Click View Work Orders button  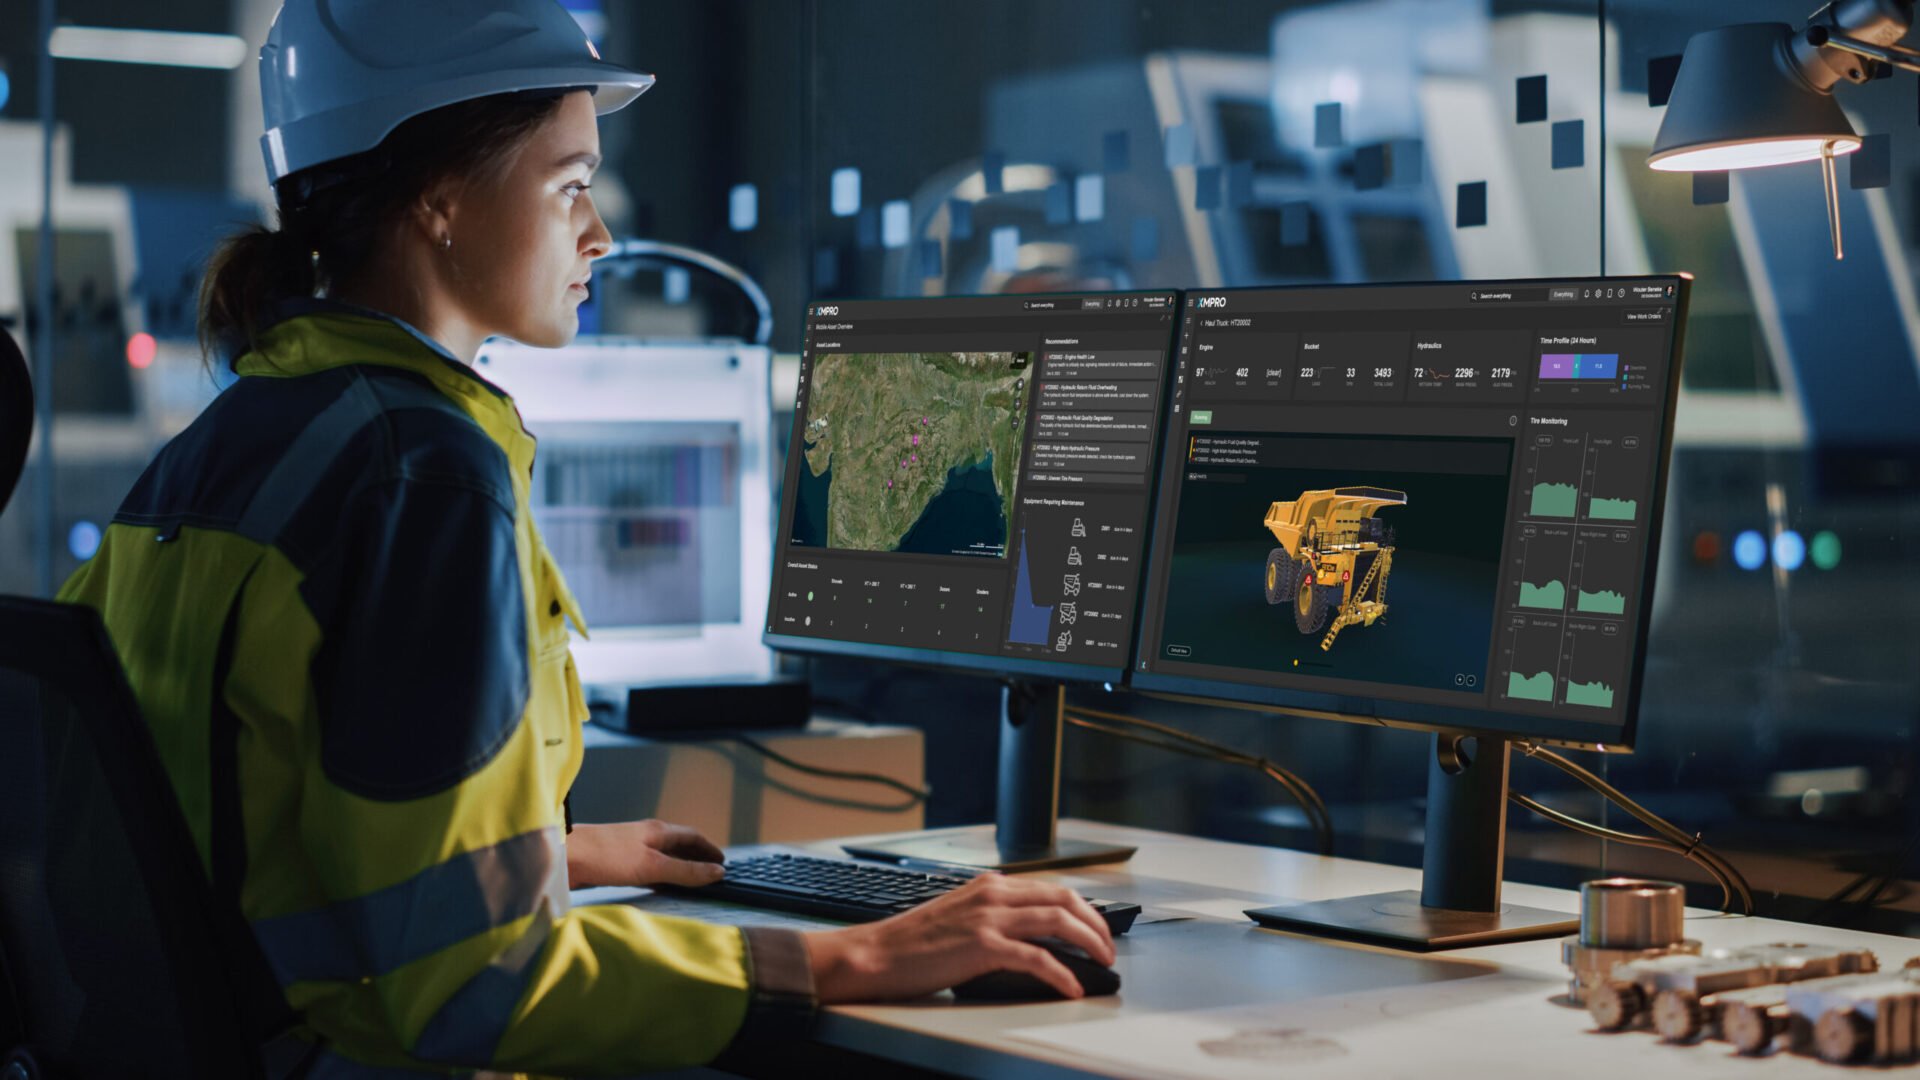[x=1644, y=317]
